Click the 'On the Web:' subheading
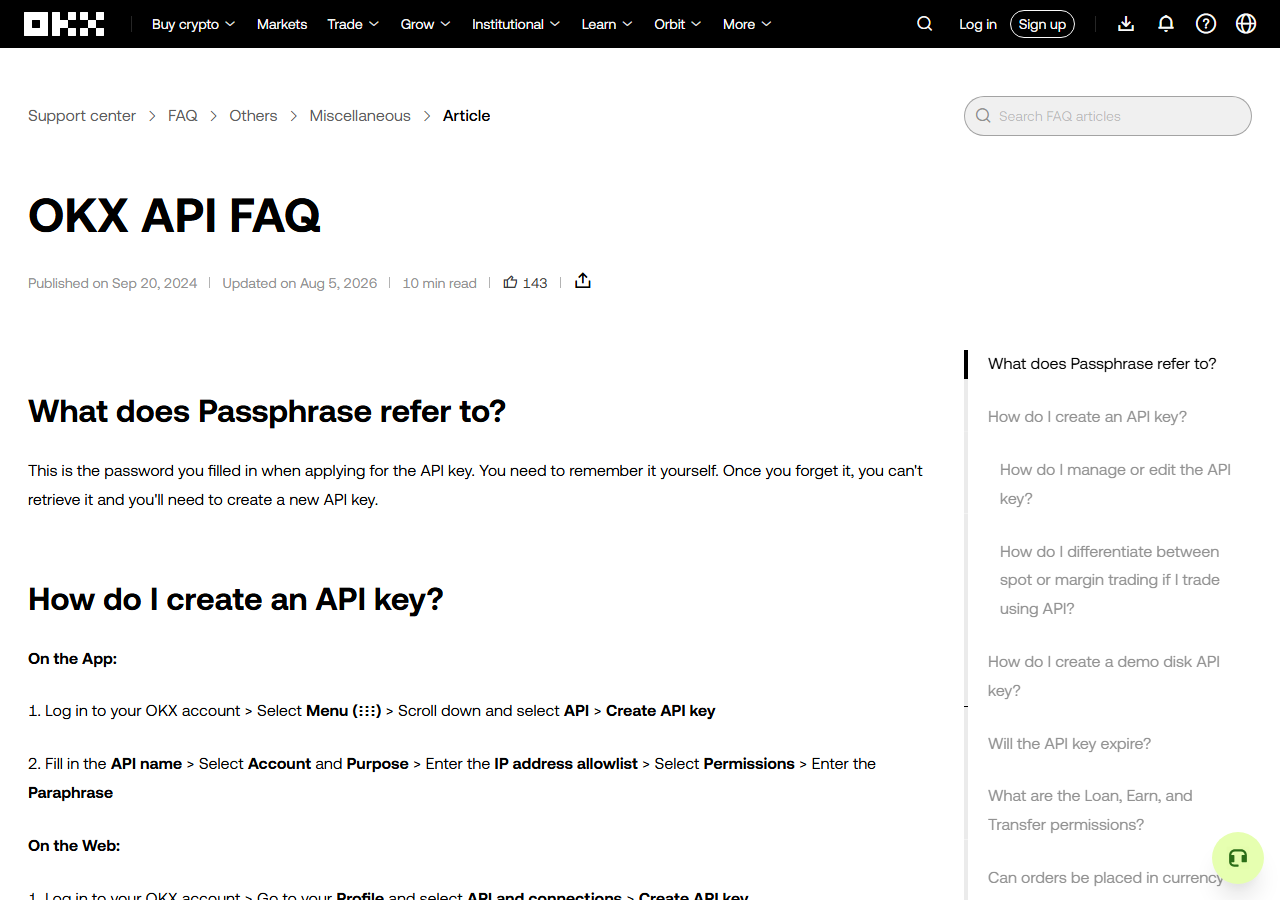This screenshot has width=1280, height=900. point(74,846)
